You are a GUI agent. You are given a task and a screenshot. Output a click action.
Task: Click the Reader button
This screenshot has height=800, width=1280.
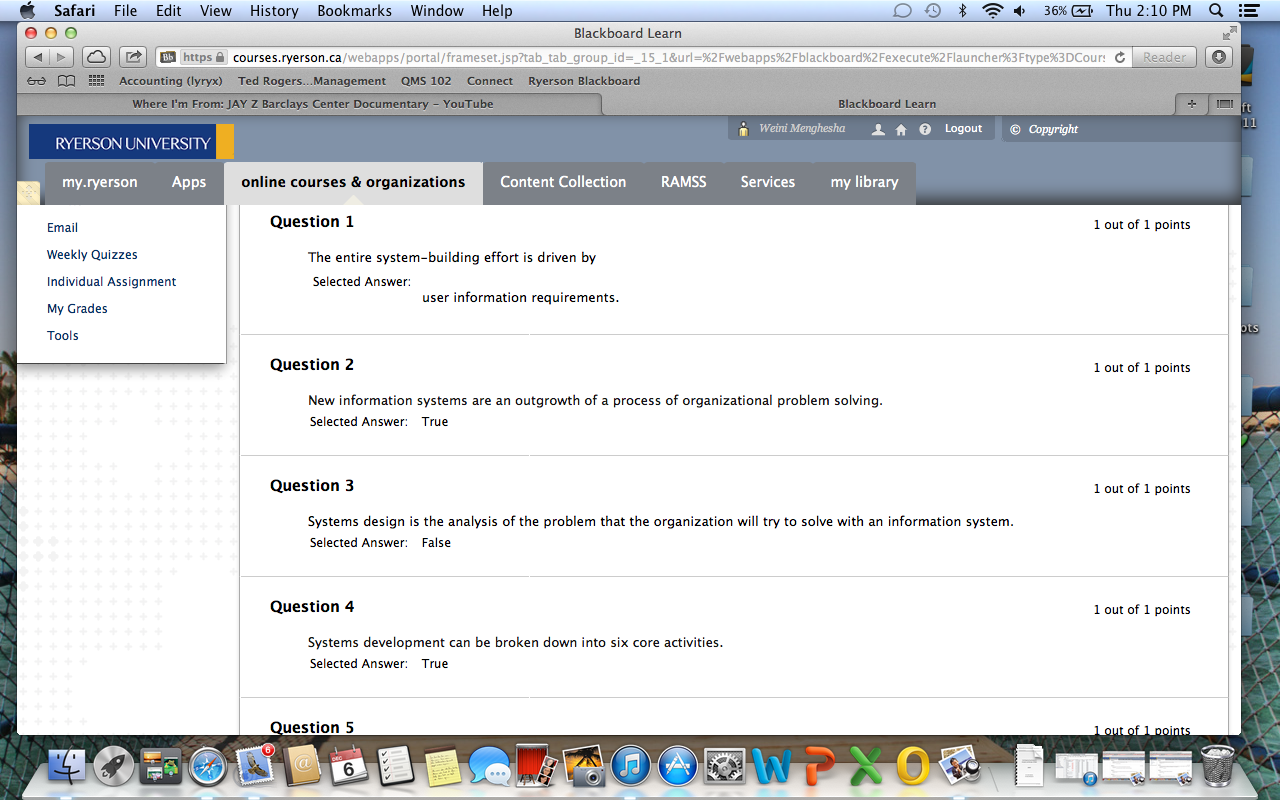coord(1164,57)
